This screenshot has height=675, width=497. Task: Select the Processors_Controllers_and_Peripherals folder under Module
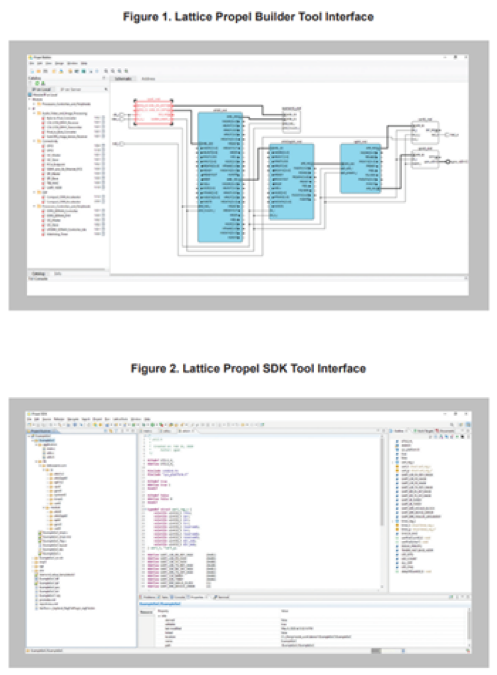(66, 104)
